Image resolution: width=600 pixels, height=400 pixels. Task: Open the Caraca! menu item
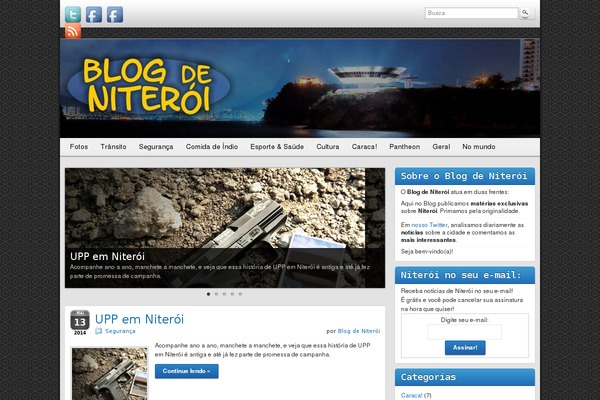pos(364,147)
